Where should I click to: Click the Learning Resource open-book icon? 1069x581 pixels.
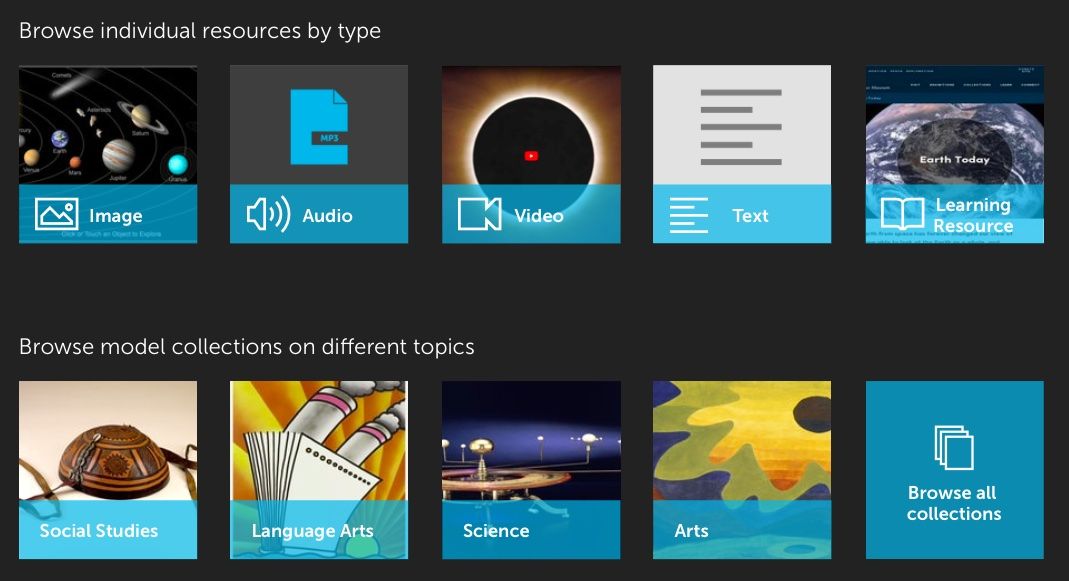902,213
